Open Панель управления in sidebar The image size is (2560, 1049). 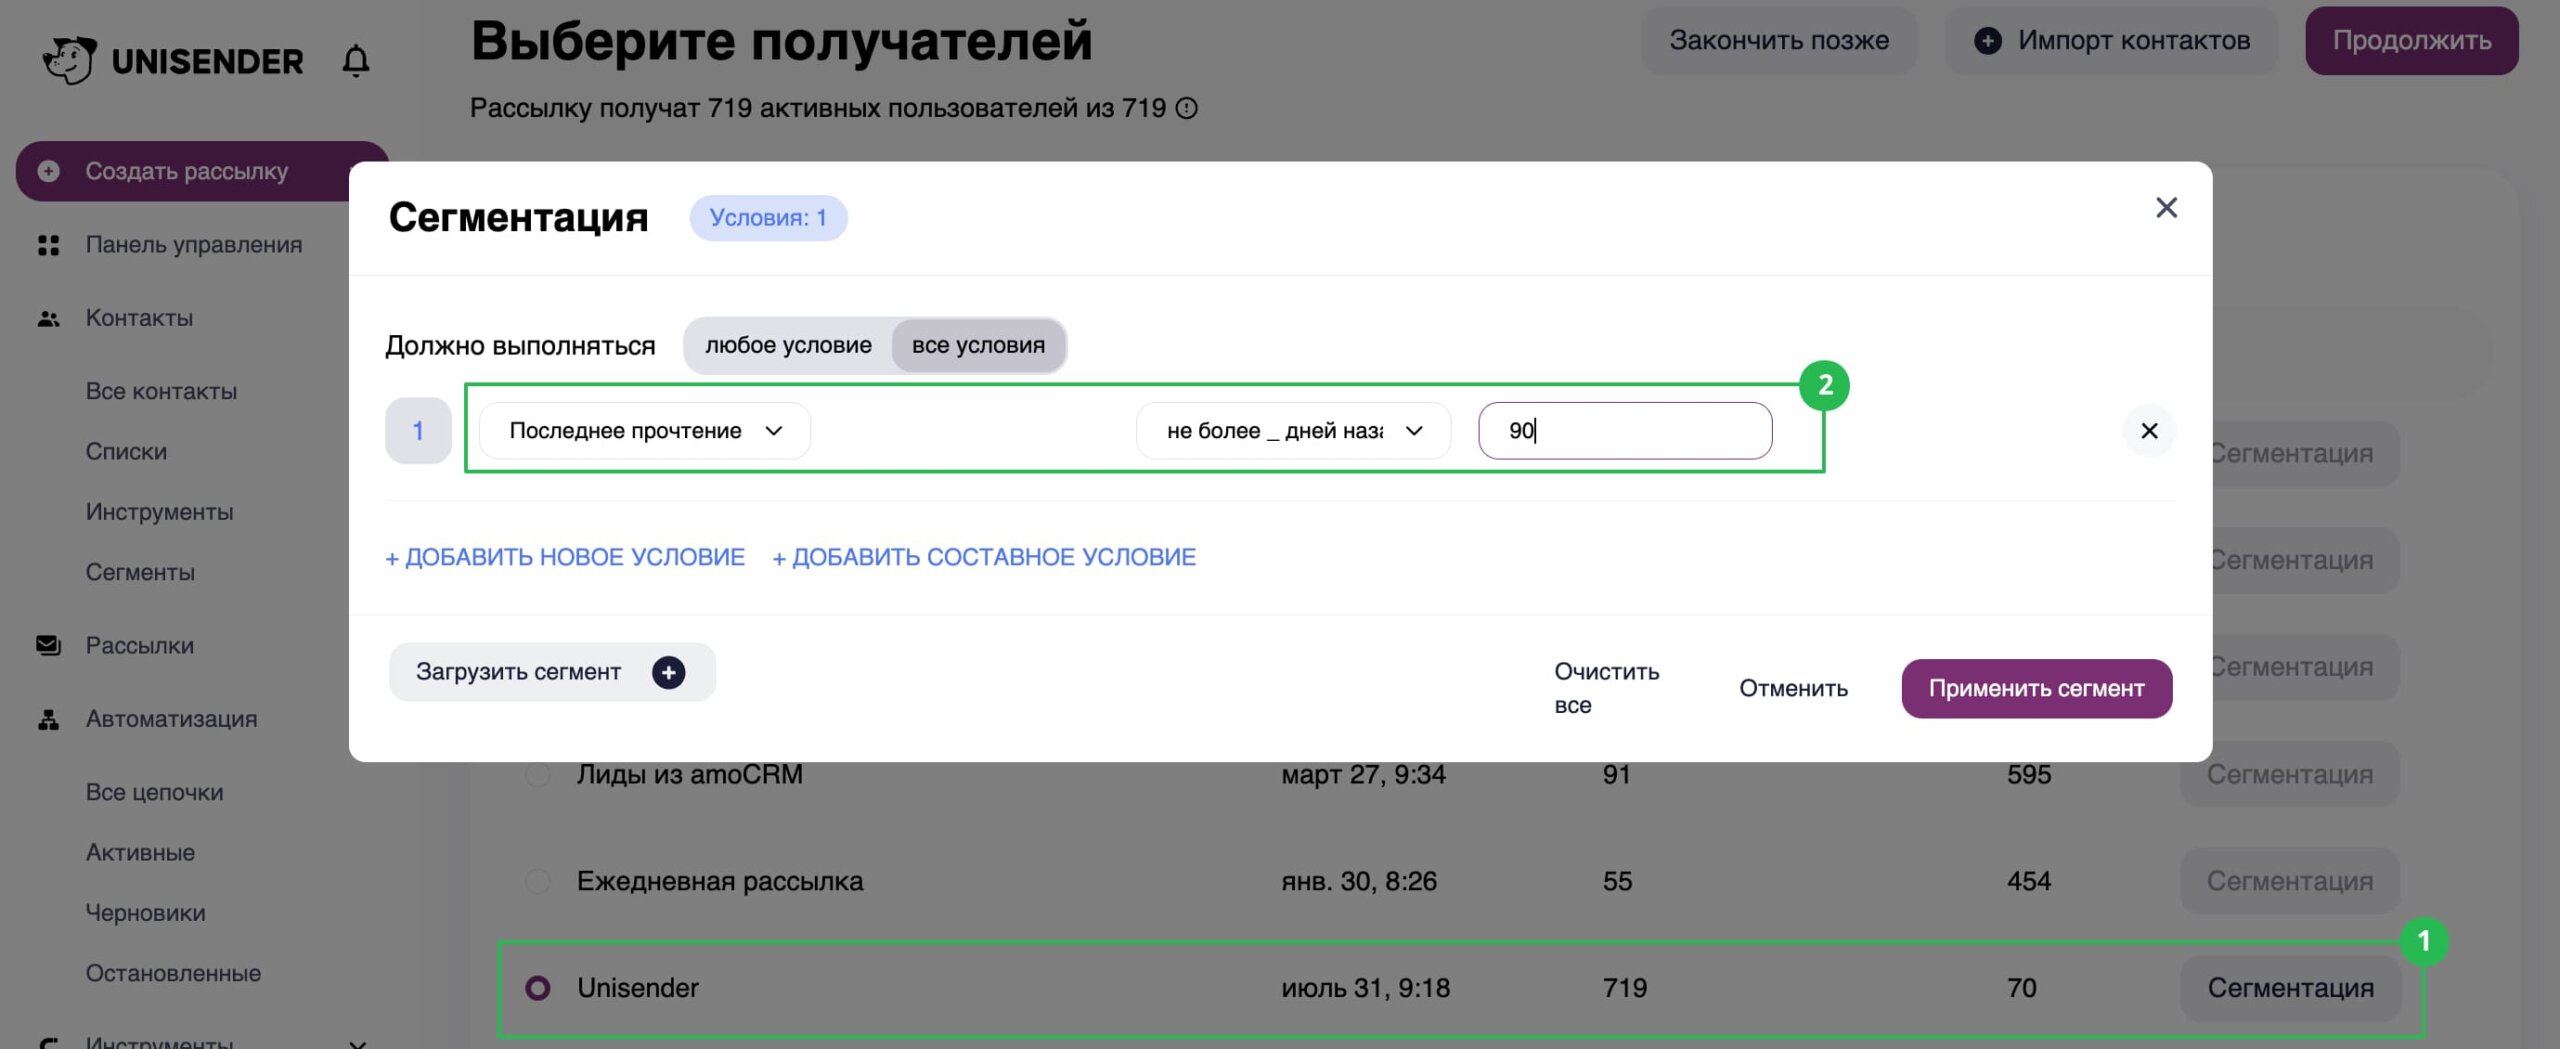[x=193, y=245]
